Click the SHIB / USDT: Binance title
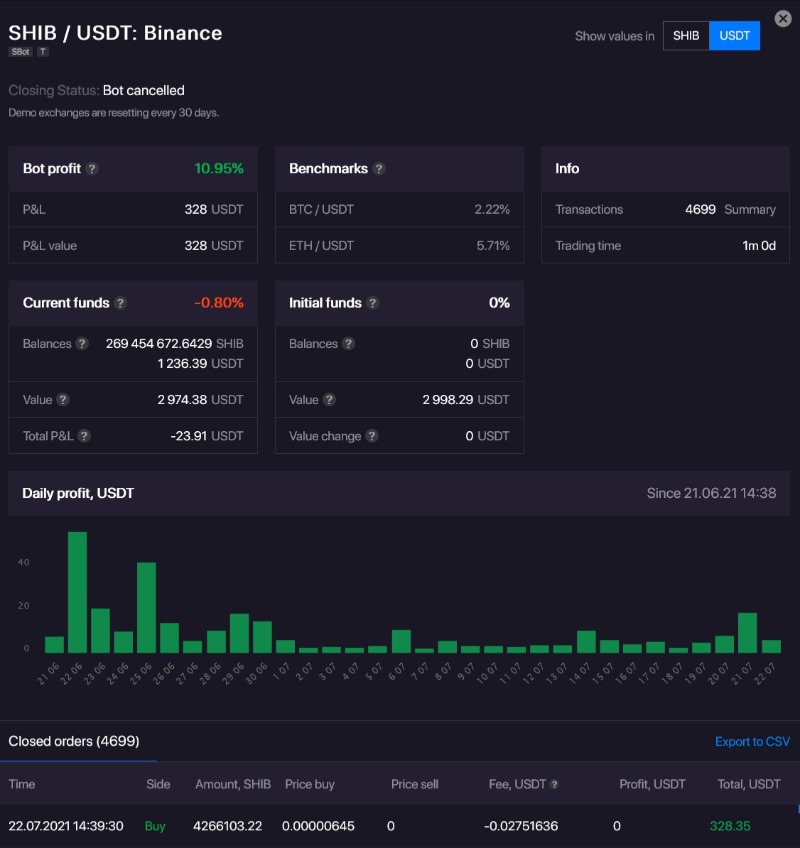The image size is (800, 848). [x=115, y=33]
